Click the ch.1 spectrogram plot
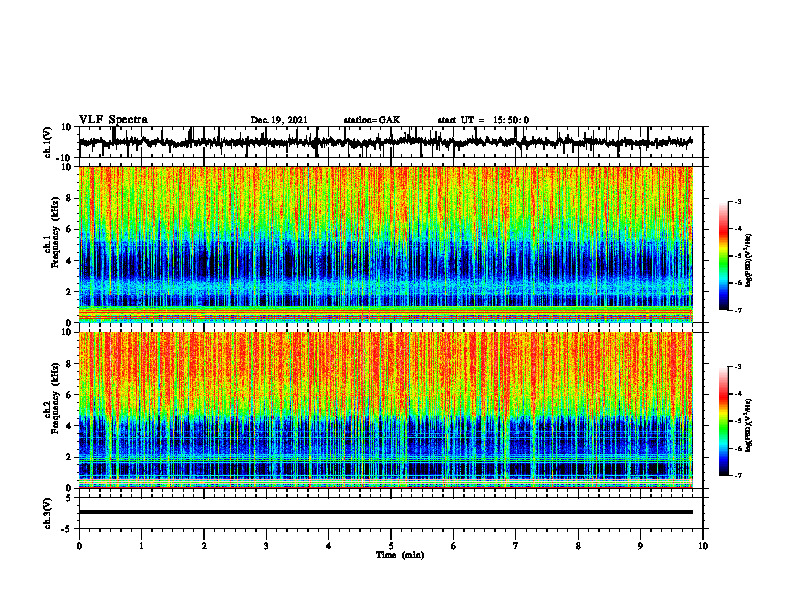The width and height of the screenshot is (792, 612). (x=386, y=244)
